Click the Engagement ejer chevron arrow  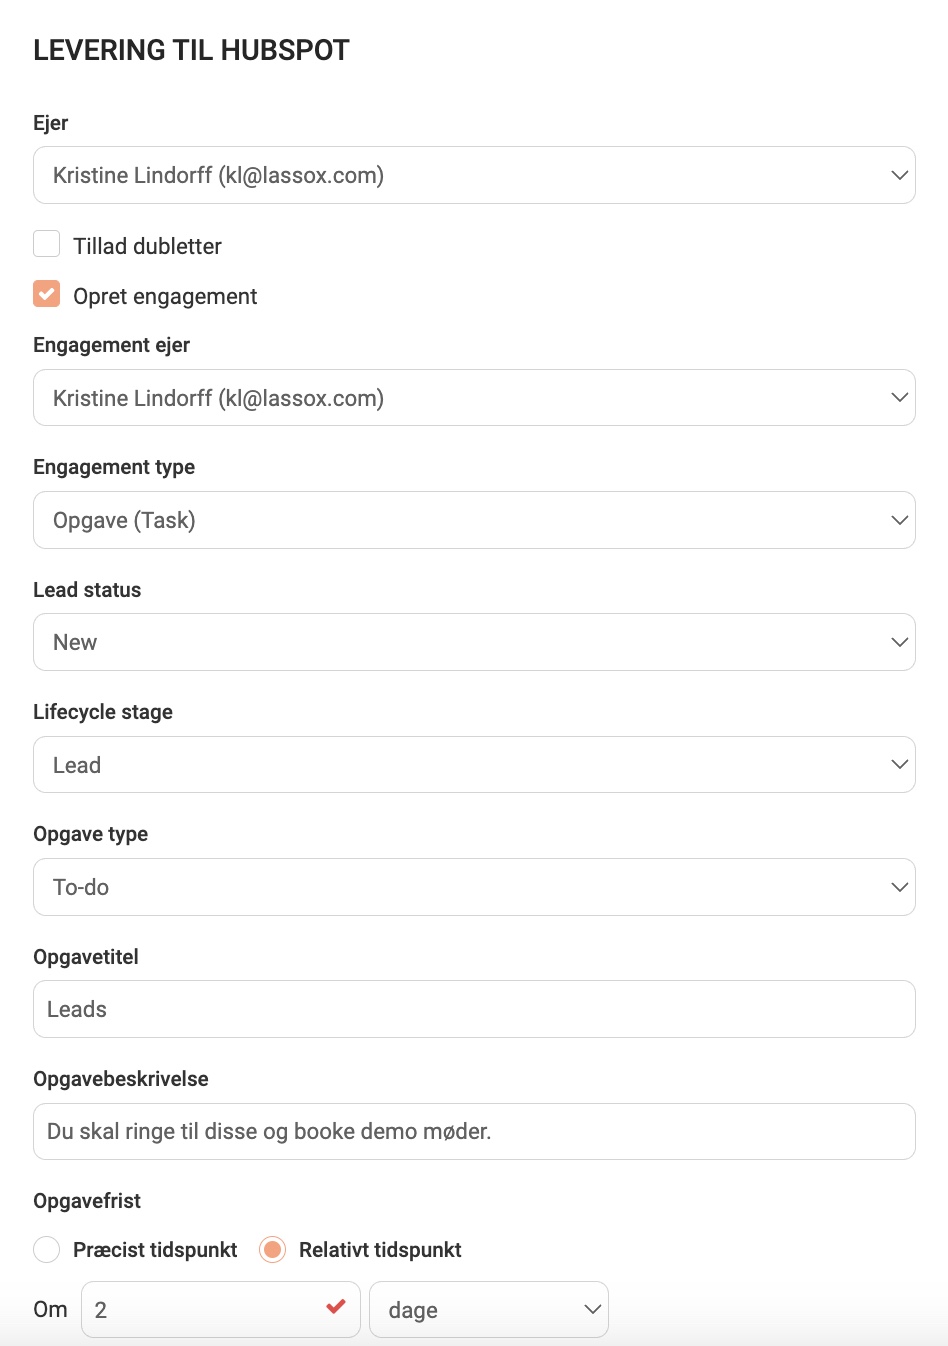point(899,398)
